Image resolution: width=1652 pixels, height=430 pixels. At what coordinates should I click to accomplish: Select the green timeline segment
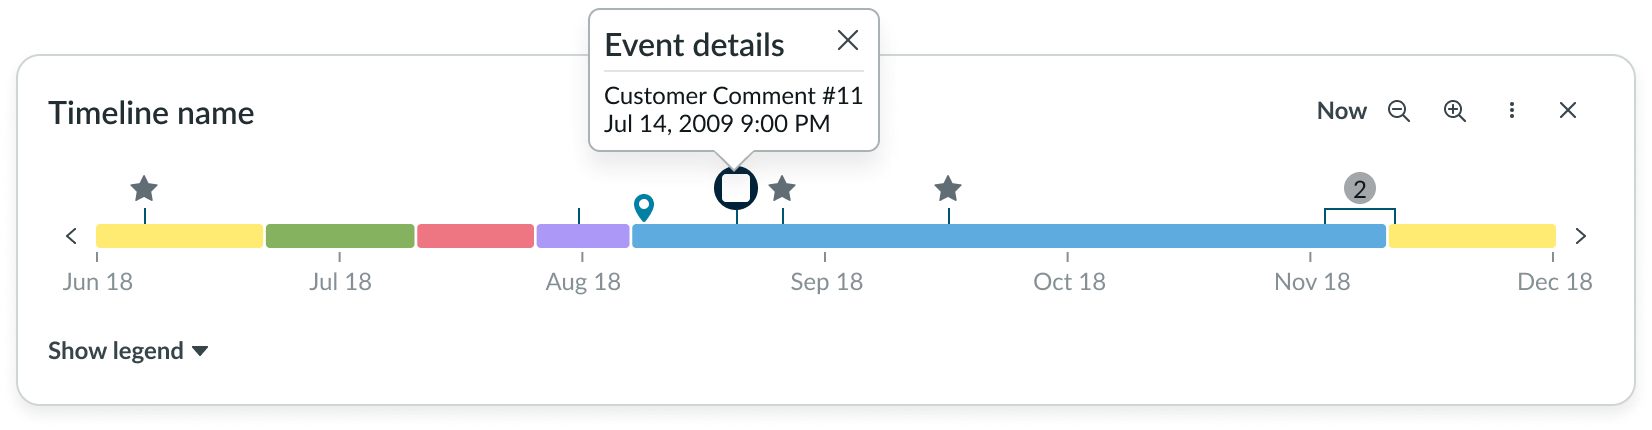(x=340, y=236)
